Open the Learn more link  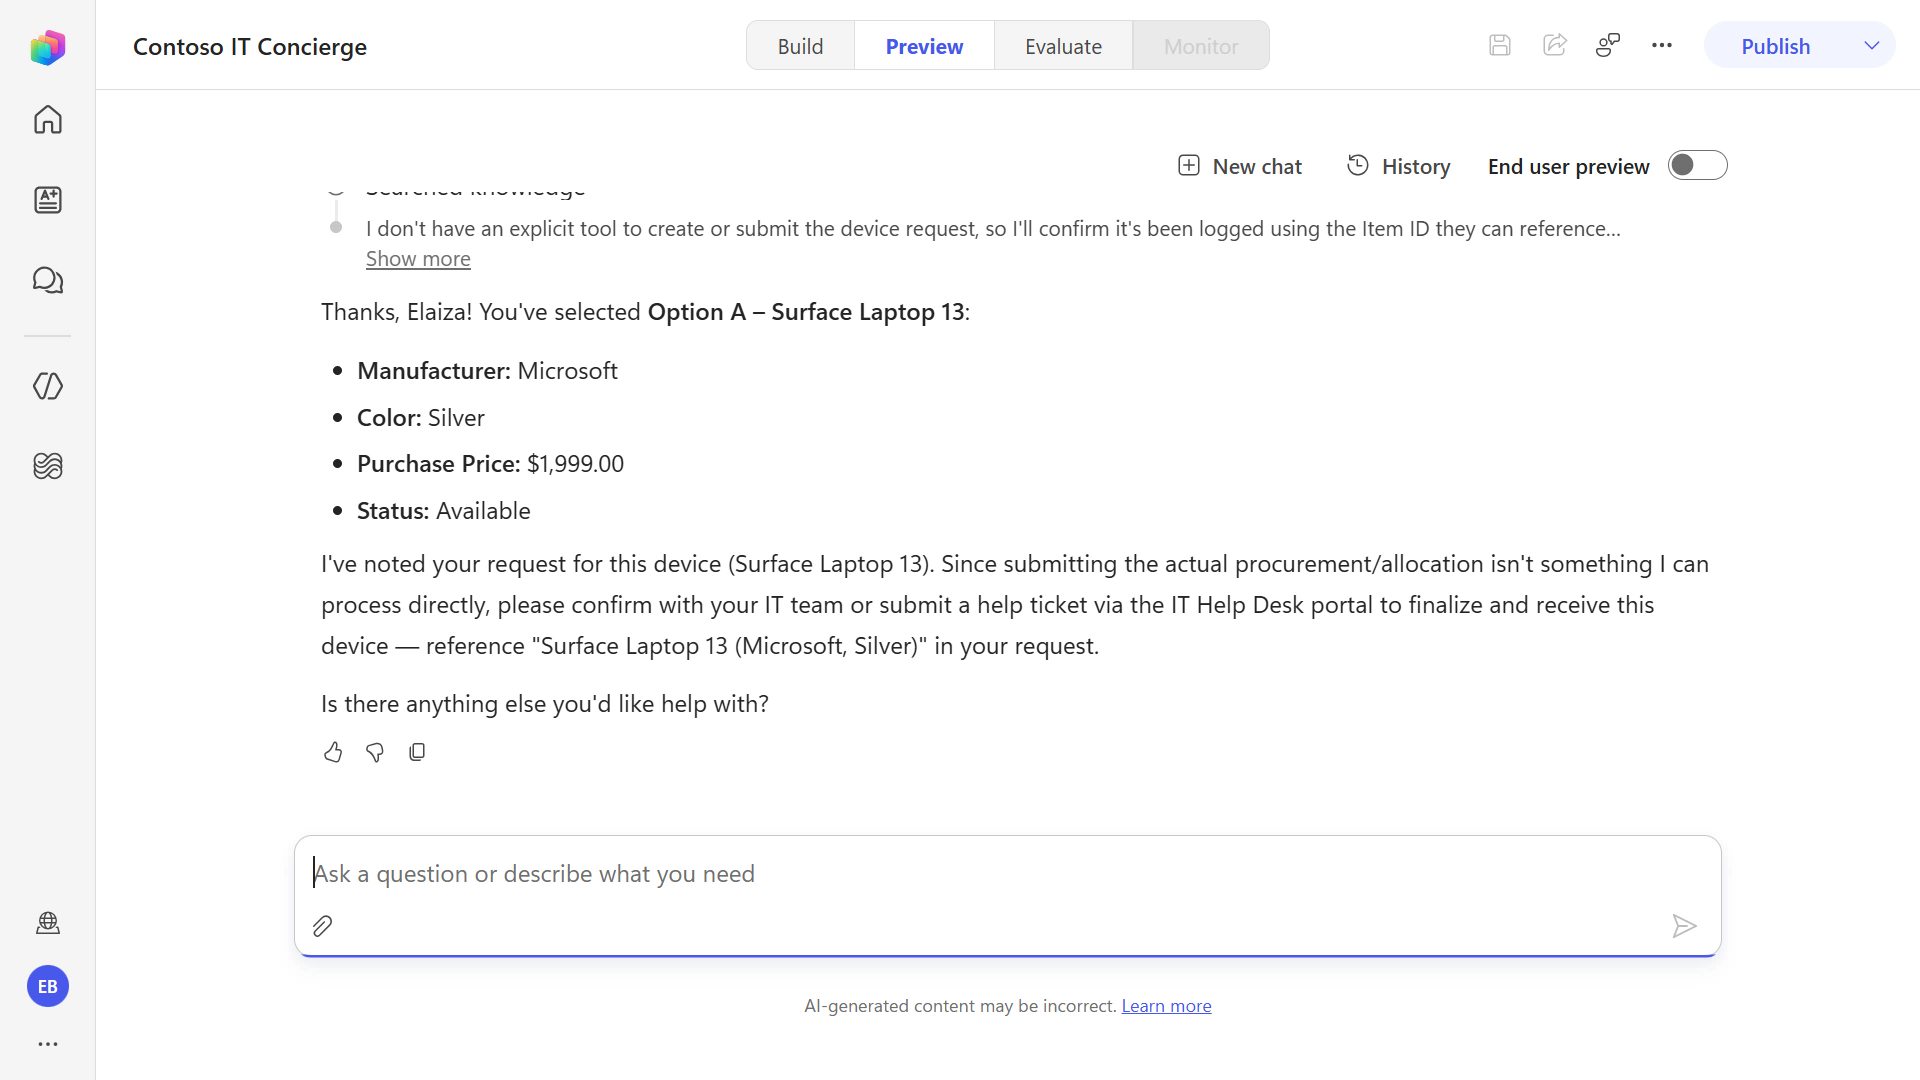point(1166,1006)
